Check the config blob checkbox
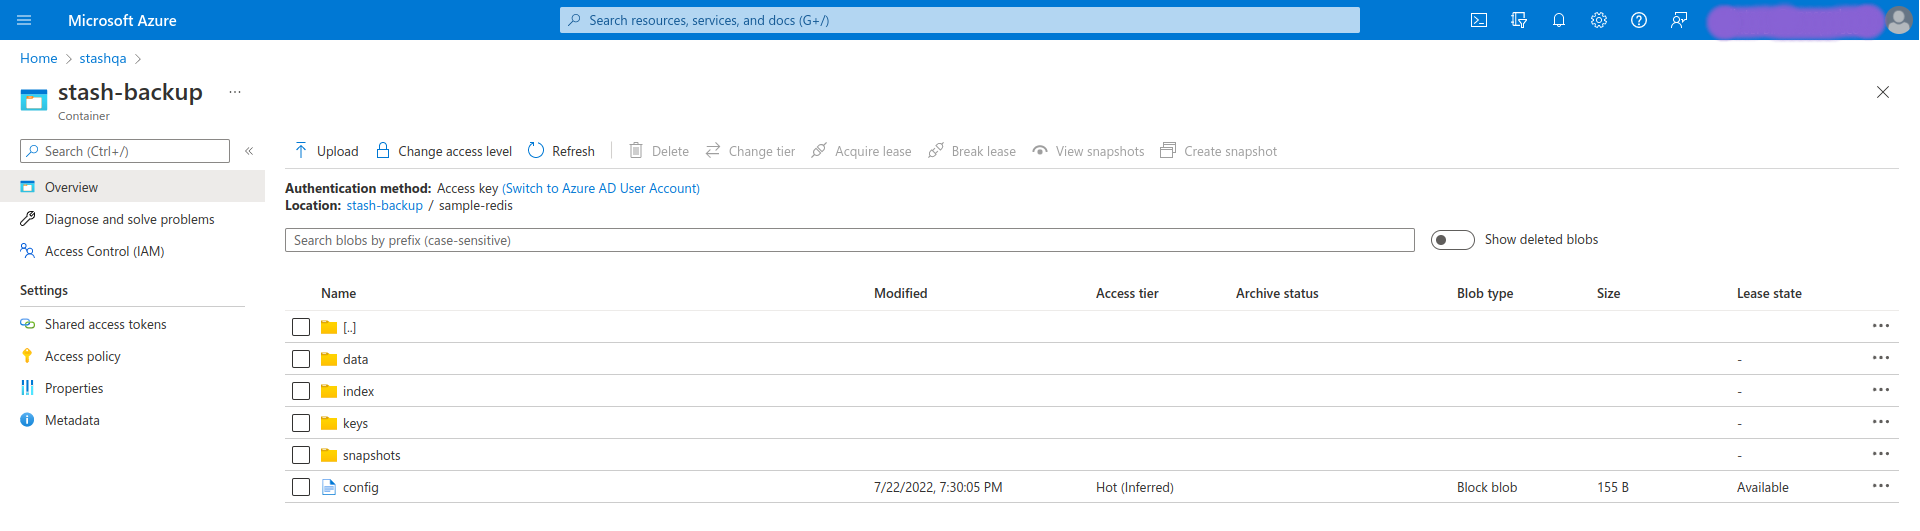The image size is (1920, 531). click(x=301, y=487)
